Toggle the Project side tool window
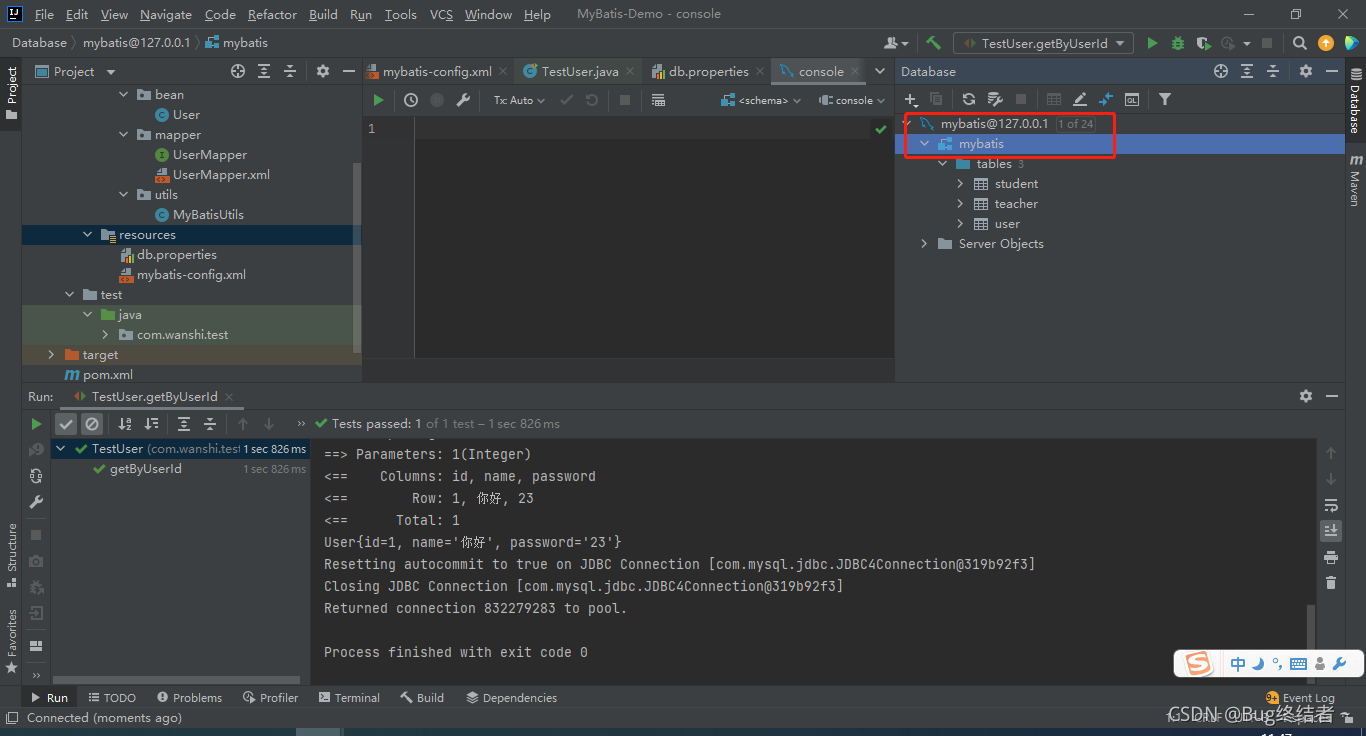The height and width of the screenshot is (736, 1366). [x=11, y=93]
